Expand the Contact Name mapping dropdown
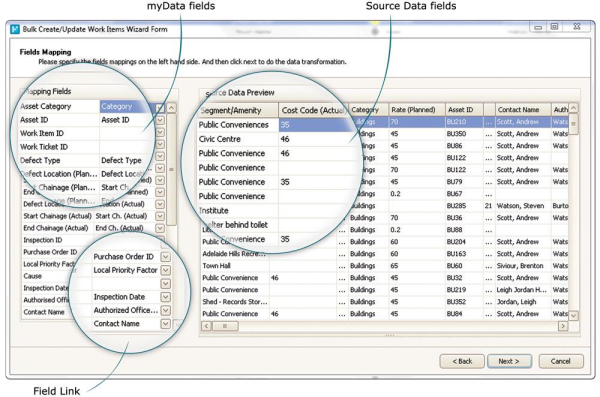Screen dimensions: 600x397 click(165, 323)
